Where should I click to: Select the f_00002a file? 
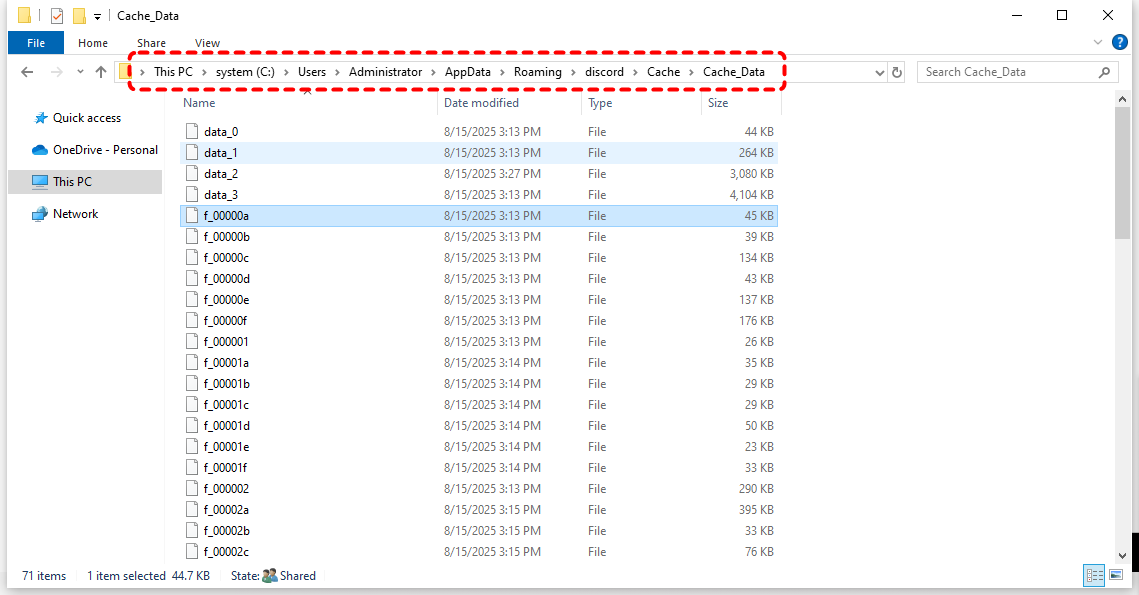pyautogui.click(x=479, y=510)
